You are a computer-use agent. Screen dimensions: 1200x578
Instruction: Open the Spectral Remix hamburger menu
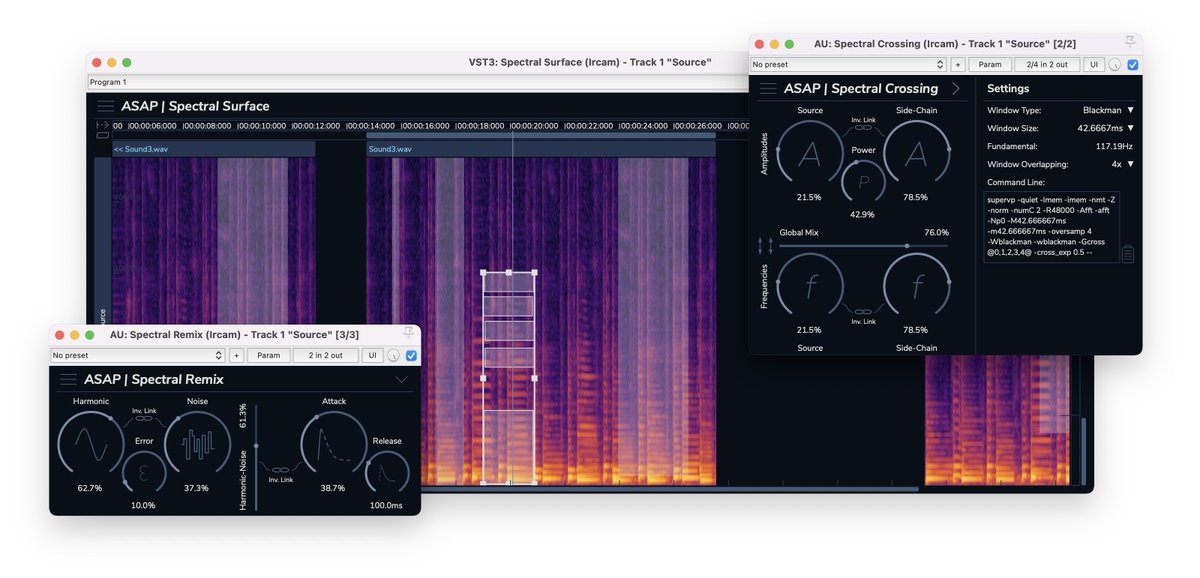[68, 379]
